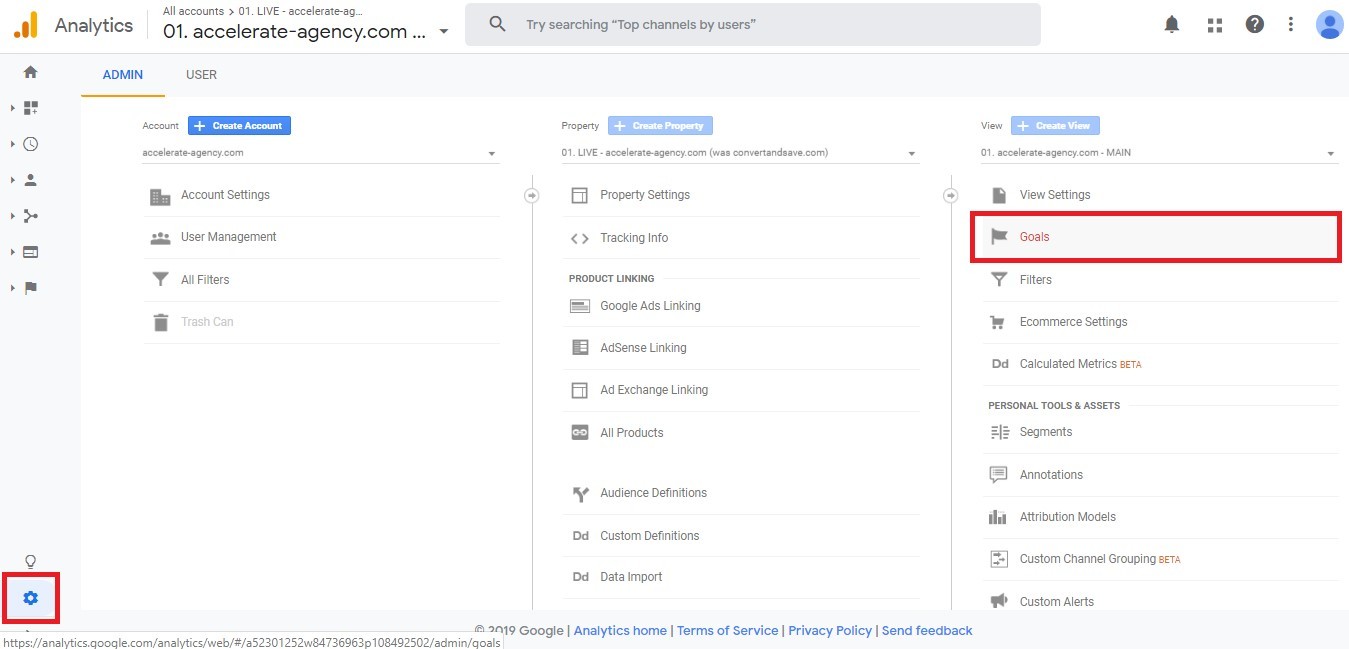
Task: Click the Analytics logo icon
Action: [25, 25]
